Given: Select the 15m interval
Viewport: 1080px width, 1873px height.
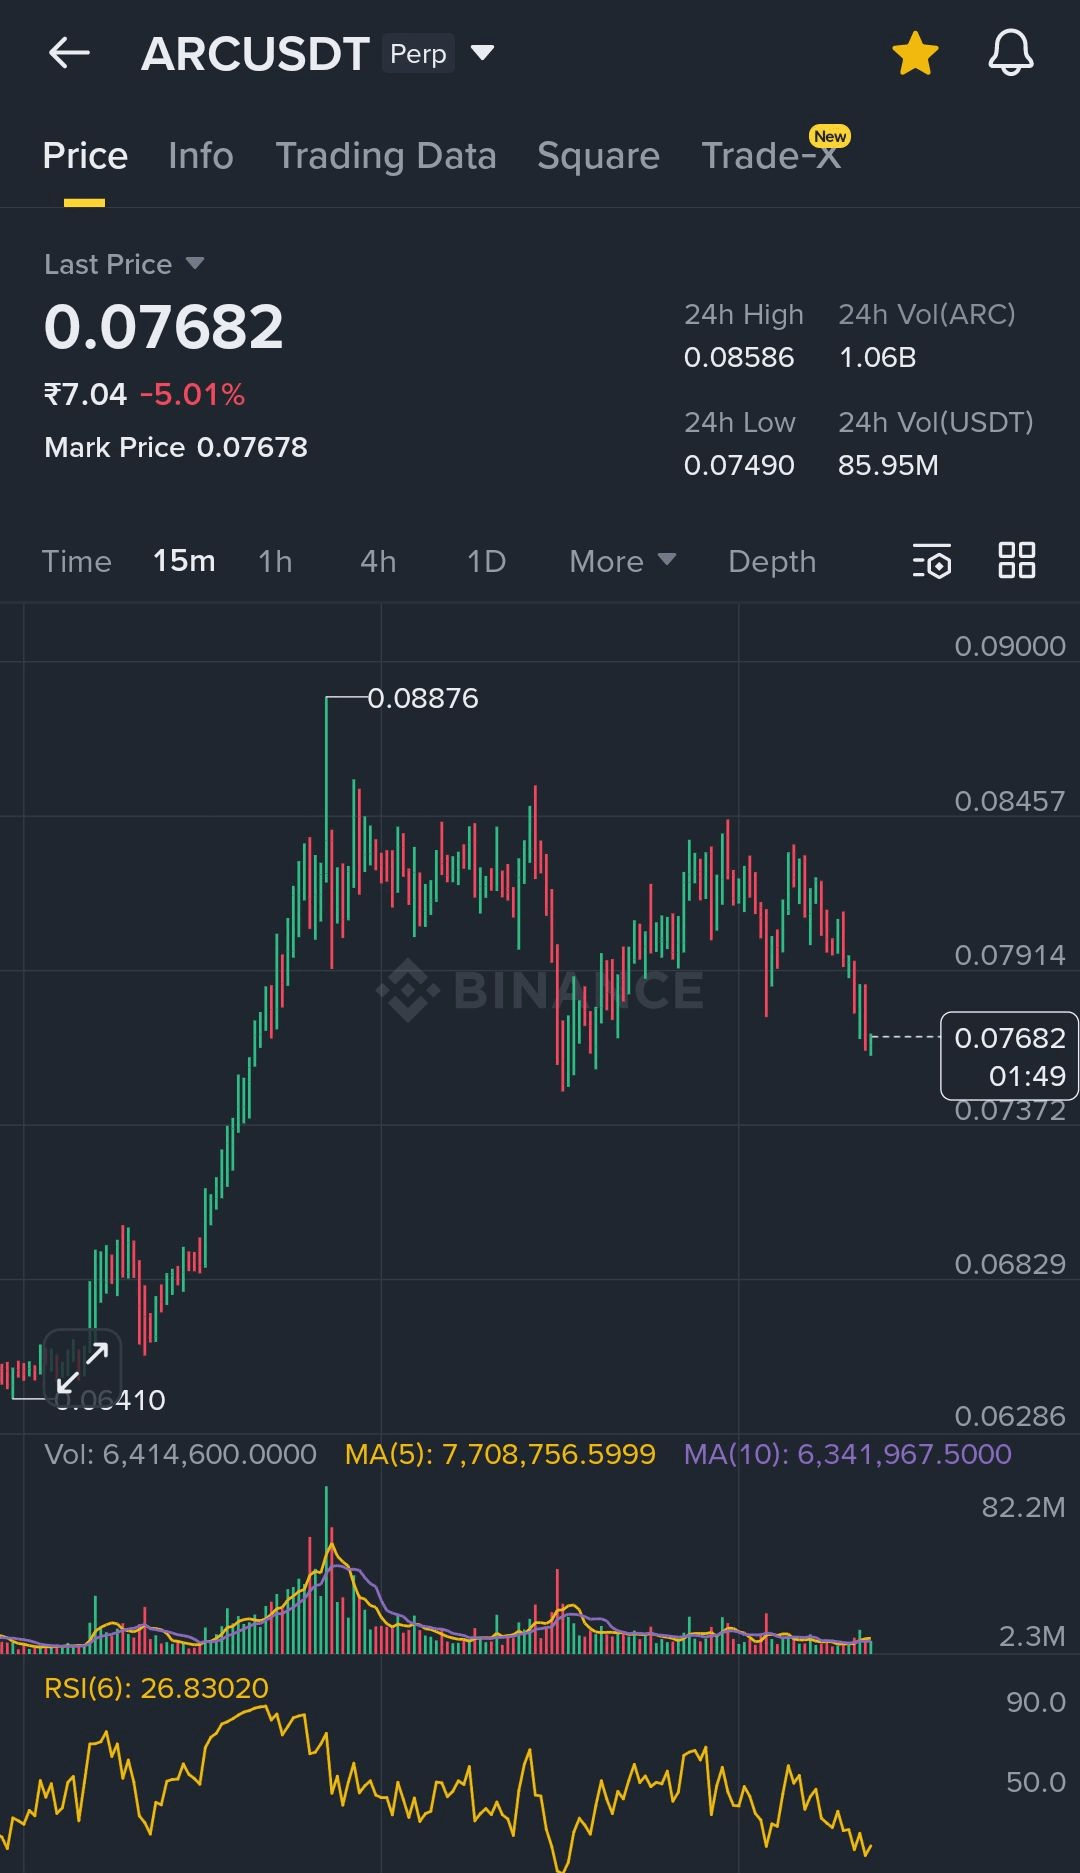Looking at the screenshot, I should (x=184, y=561).
